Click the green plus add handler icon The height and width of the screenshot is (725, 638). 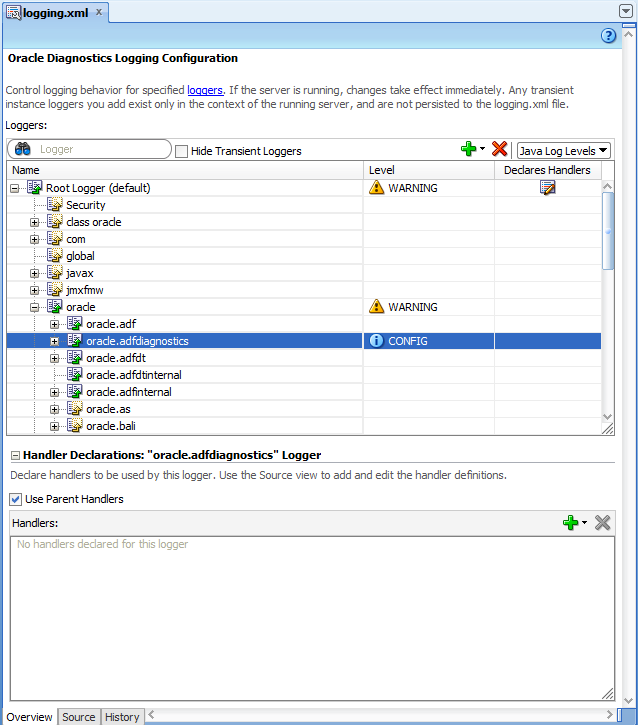(571, 522)
